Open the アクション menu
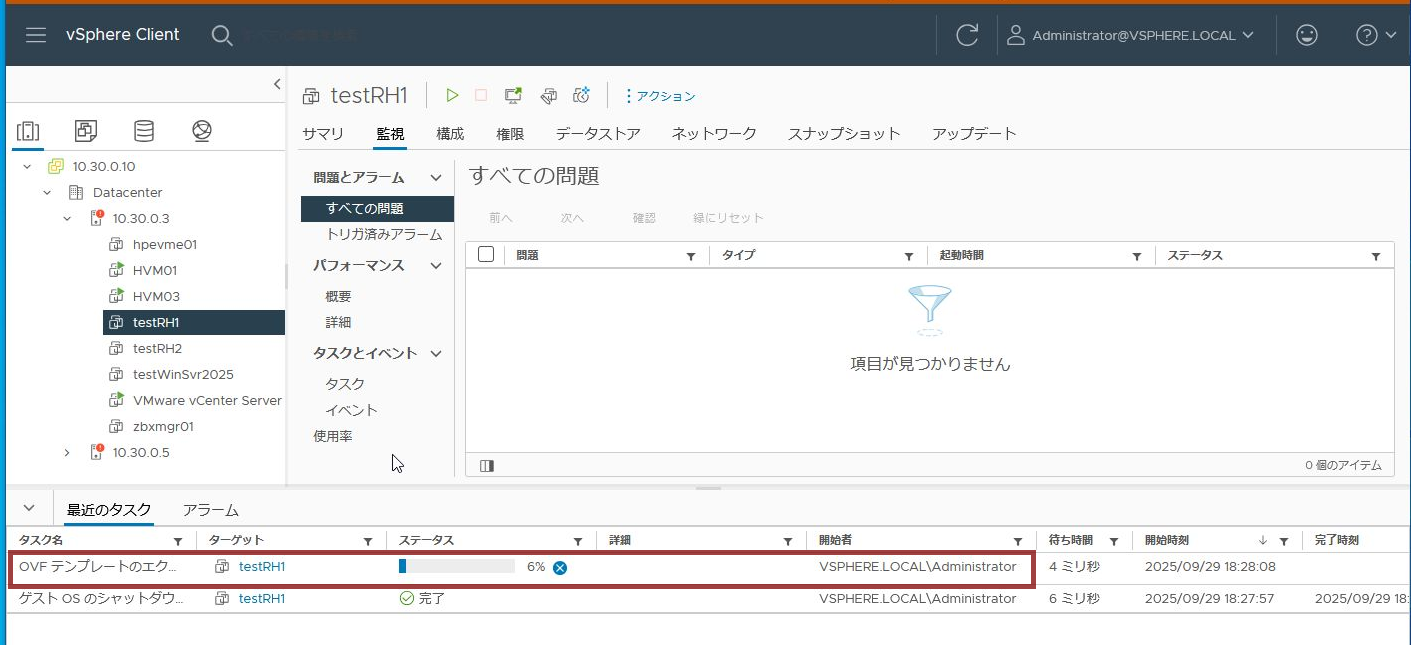The image size is (1411, 645). [660, 96]
